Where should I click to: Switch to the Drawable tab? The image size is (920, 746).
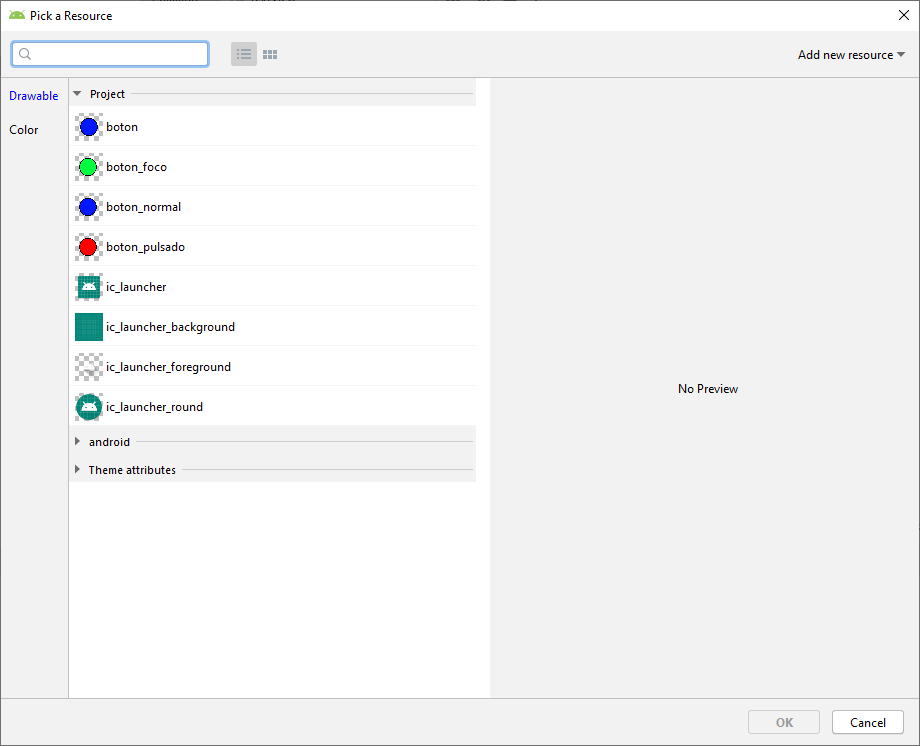tap(34, 96)
